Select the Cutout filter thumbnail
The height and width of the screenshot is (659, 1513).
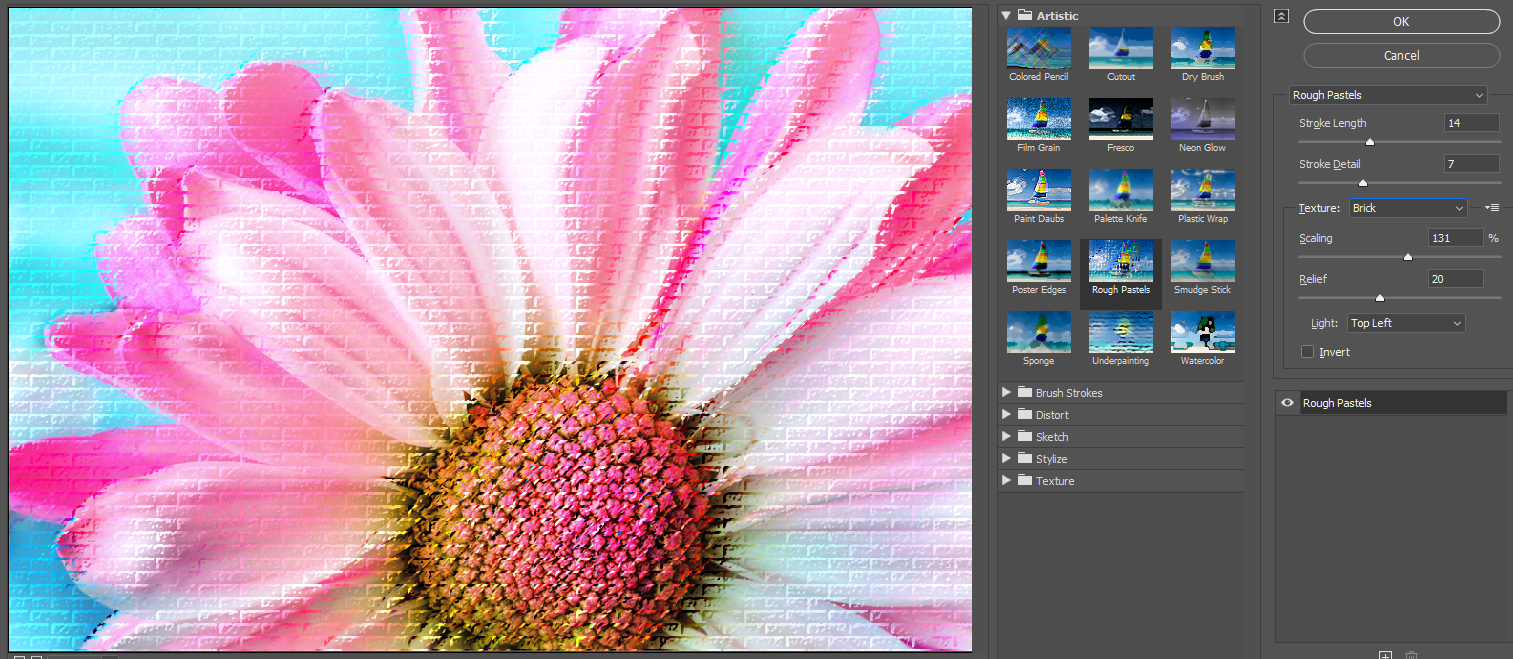point(1120,48)
